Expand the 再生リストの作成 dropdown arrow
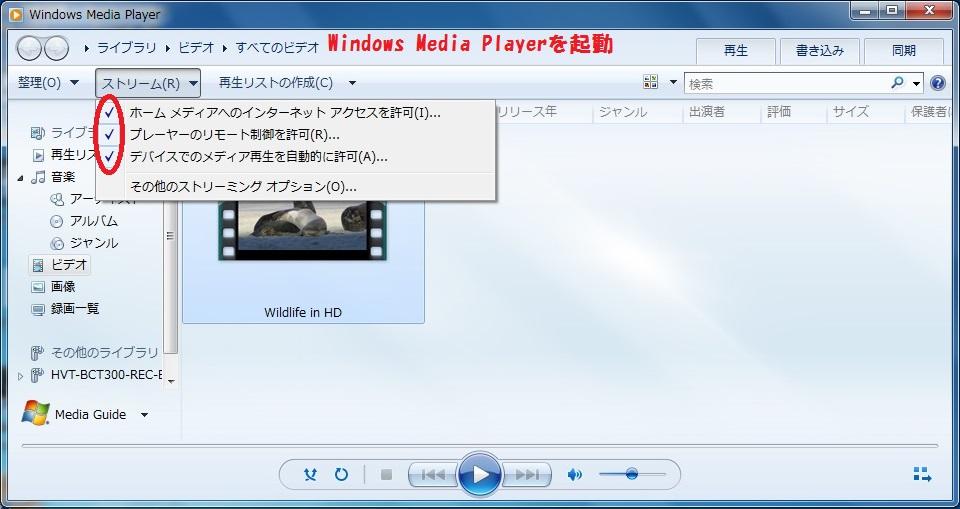960x509 pixels. coord(352,83)
